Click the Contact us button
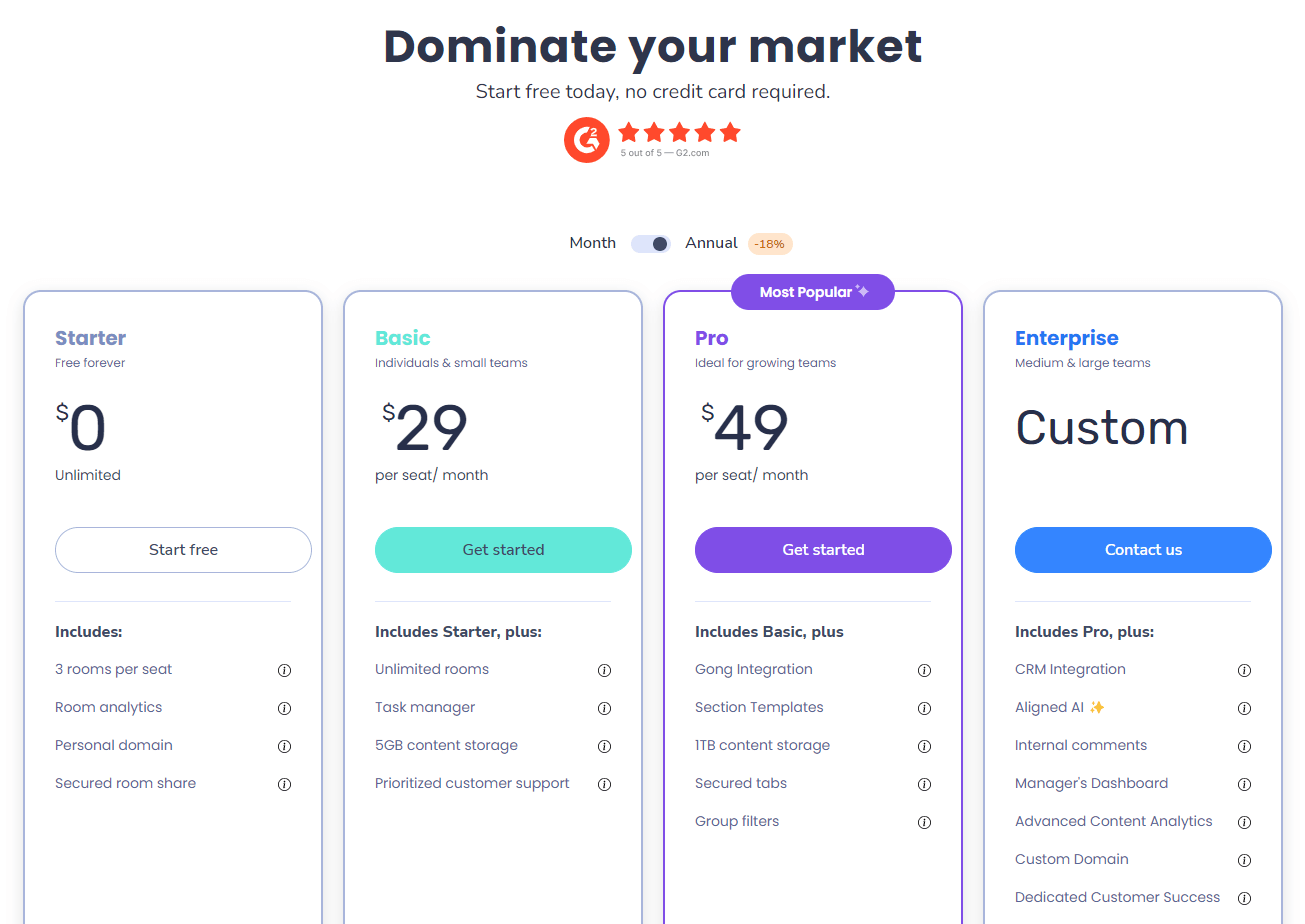 tap(1143, 550)
